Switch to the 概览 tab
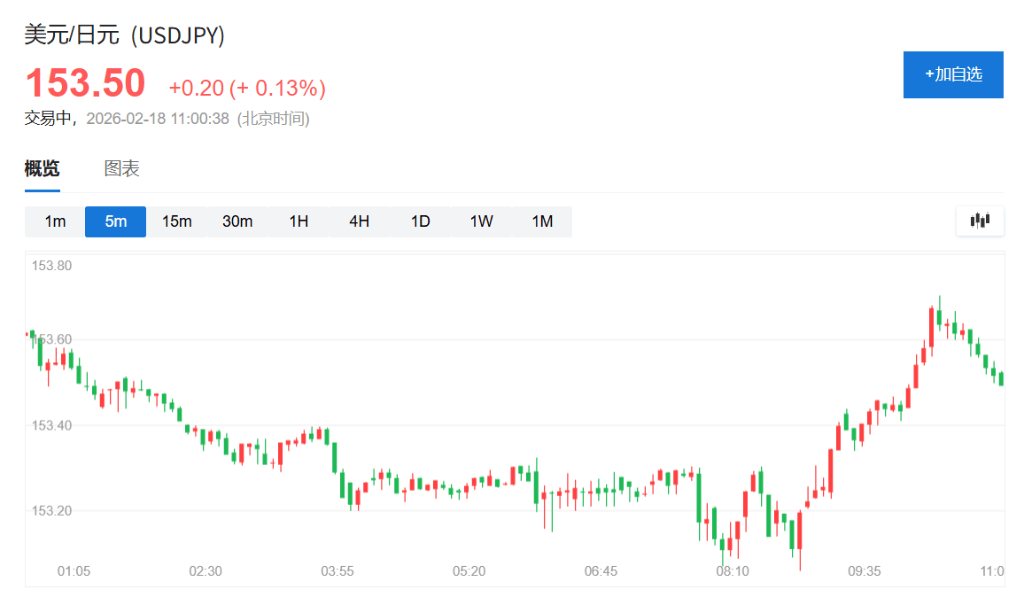The width and height of the screenshot is (1024, 597). (x=42, y=168)
